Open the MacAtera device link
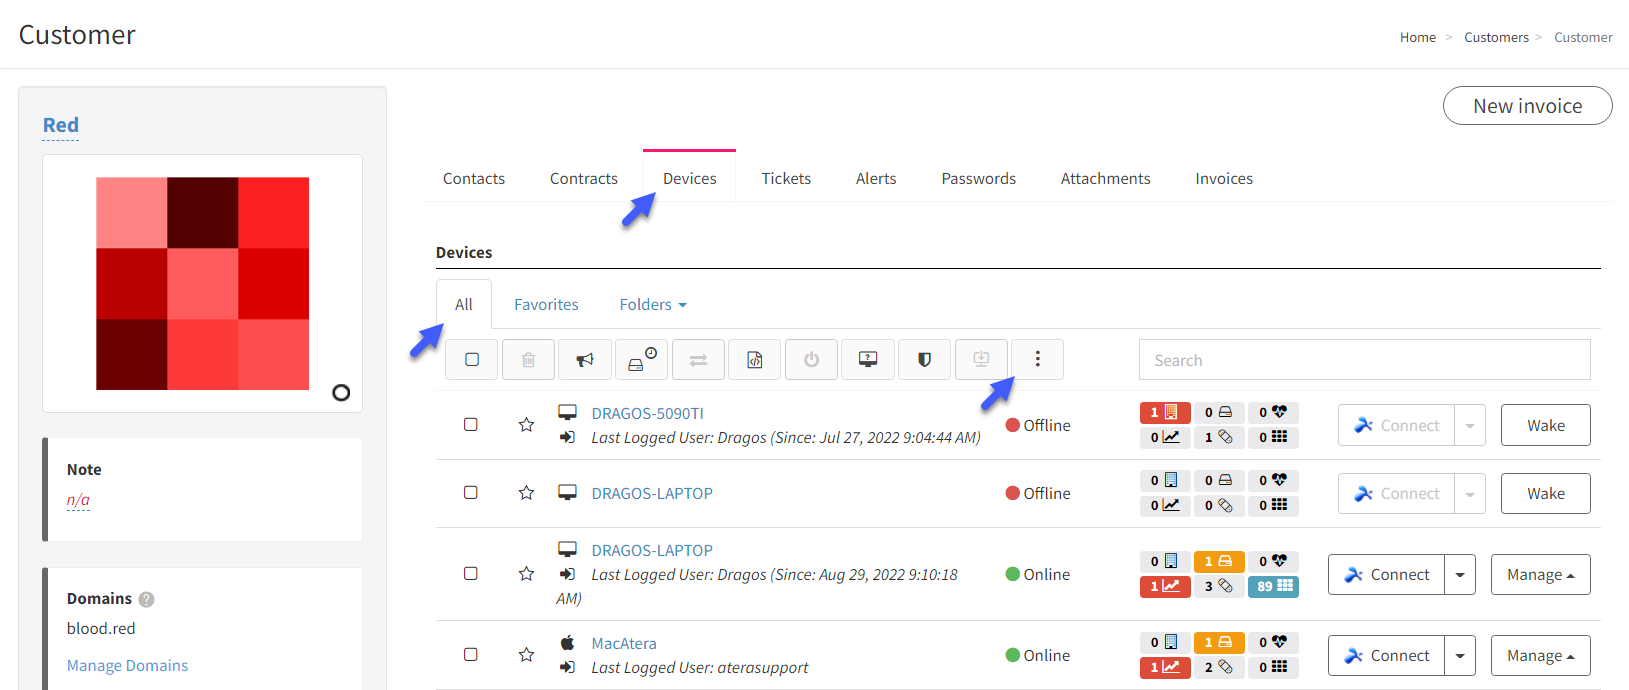This screenshot has width=1629, height=690. (624, 643)
